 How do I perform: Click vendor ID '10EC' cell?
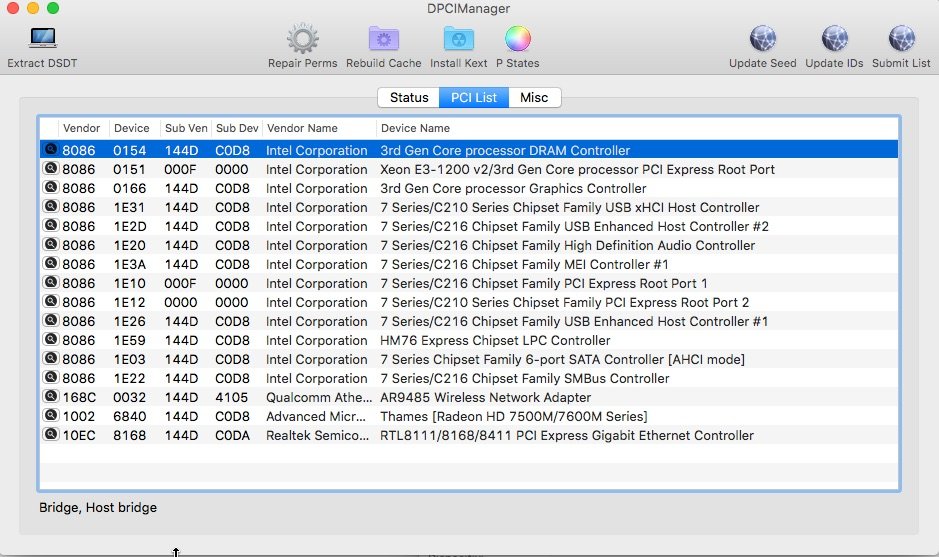(x=79, y=435)
